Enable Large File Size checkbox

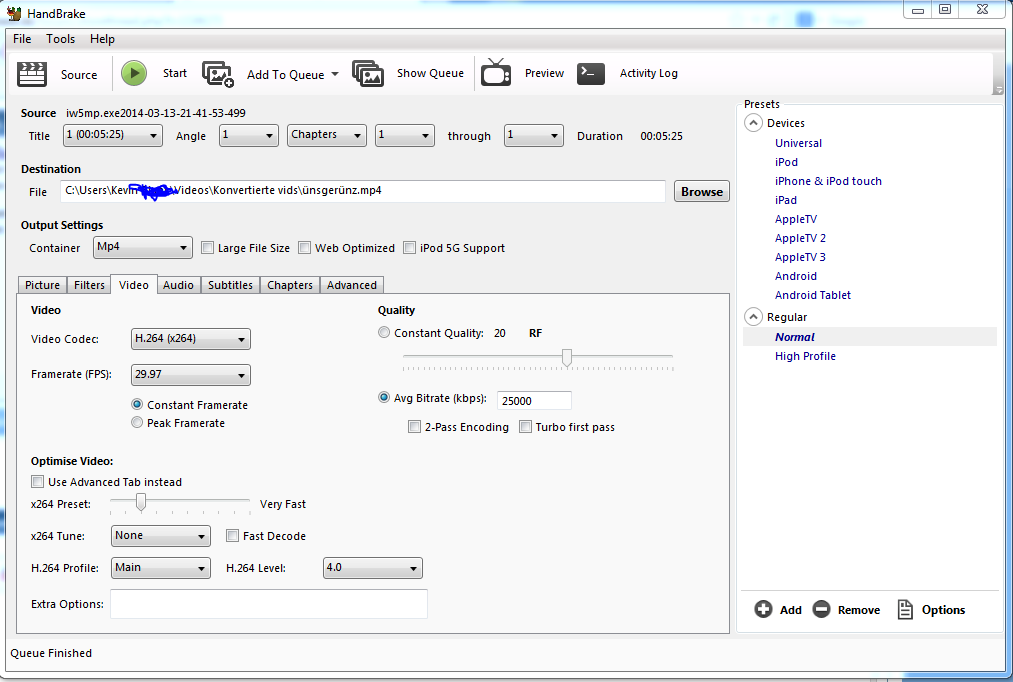(x=207, y=247)
